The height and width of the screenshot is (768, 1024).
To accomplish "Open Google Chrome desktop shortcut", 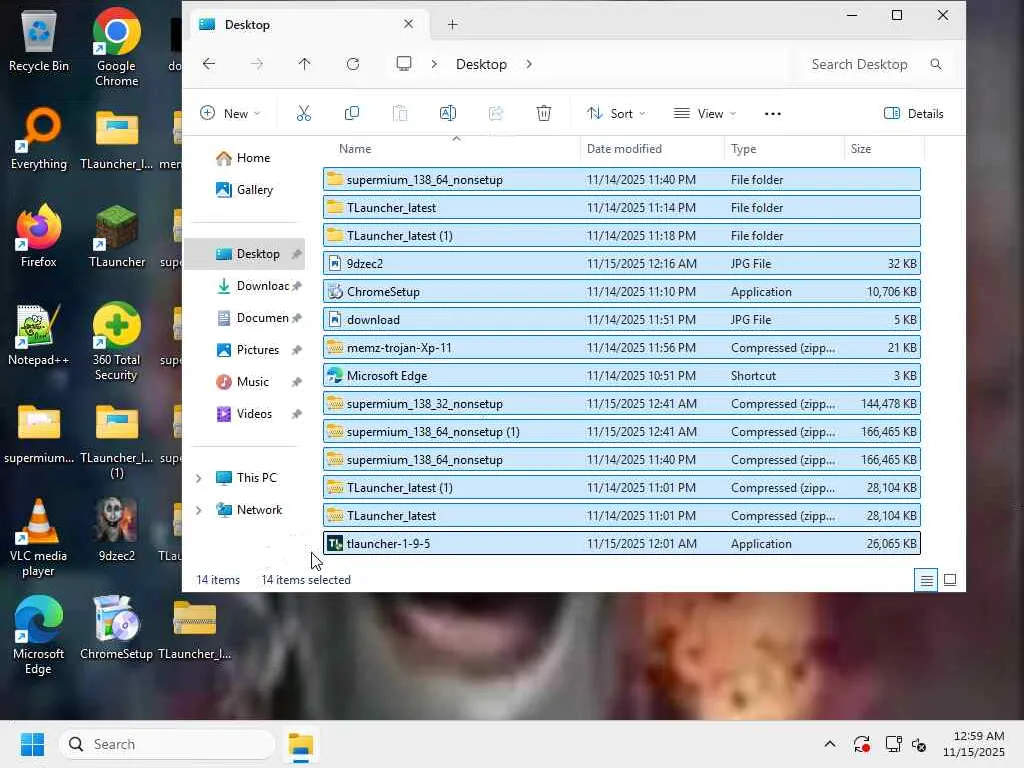I will coord(116,48).
